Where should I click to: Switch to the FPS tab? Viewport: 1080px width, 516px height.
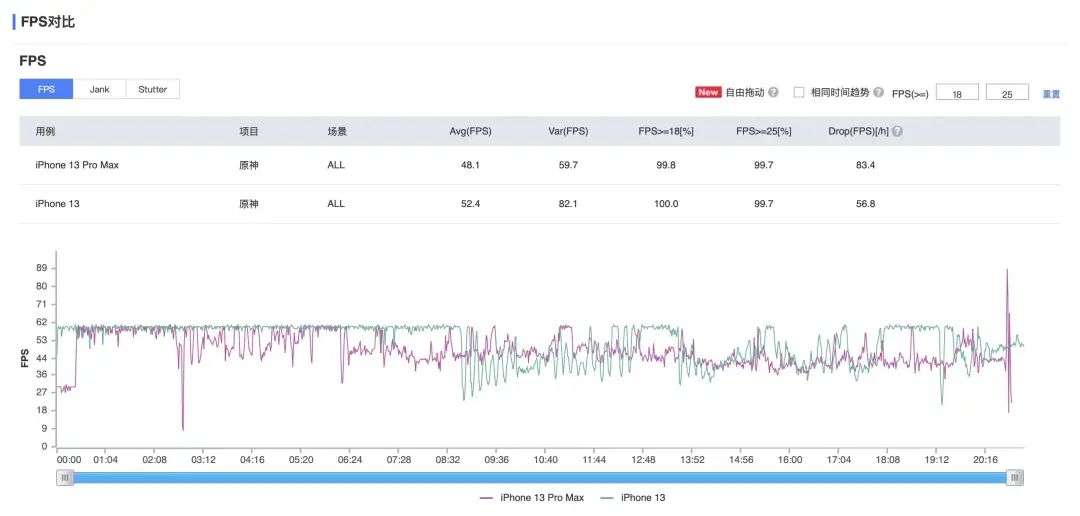pyautogui.click(x=46, y=89)
